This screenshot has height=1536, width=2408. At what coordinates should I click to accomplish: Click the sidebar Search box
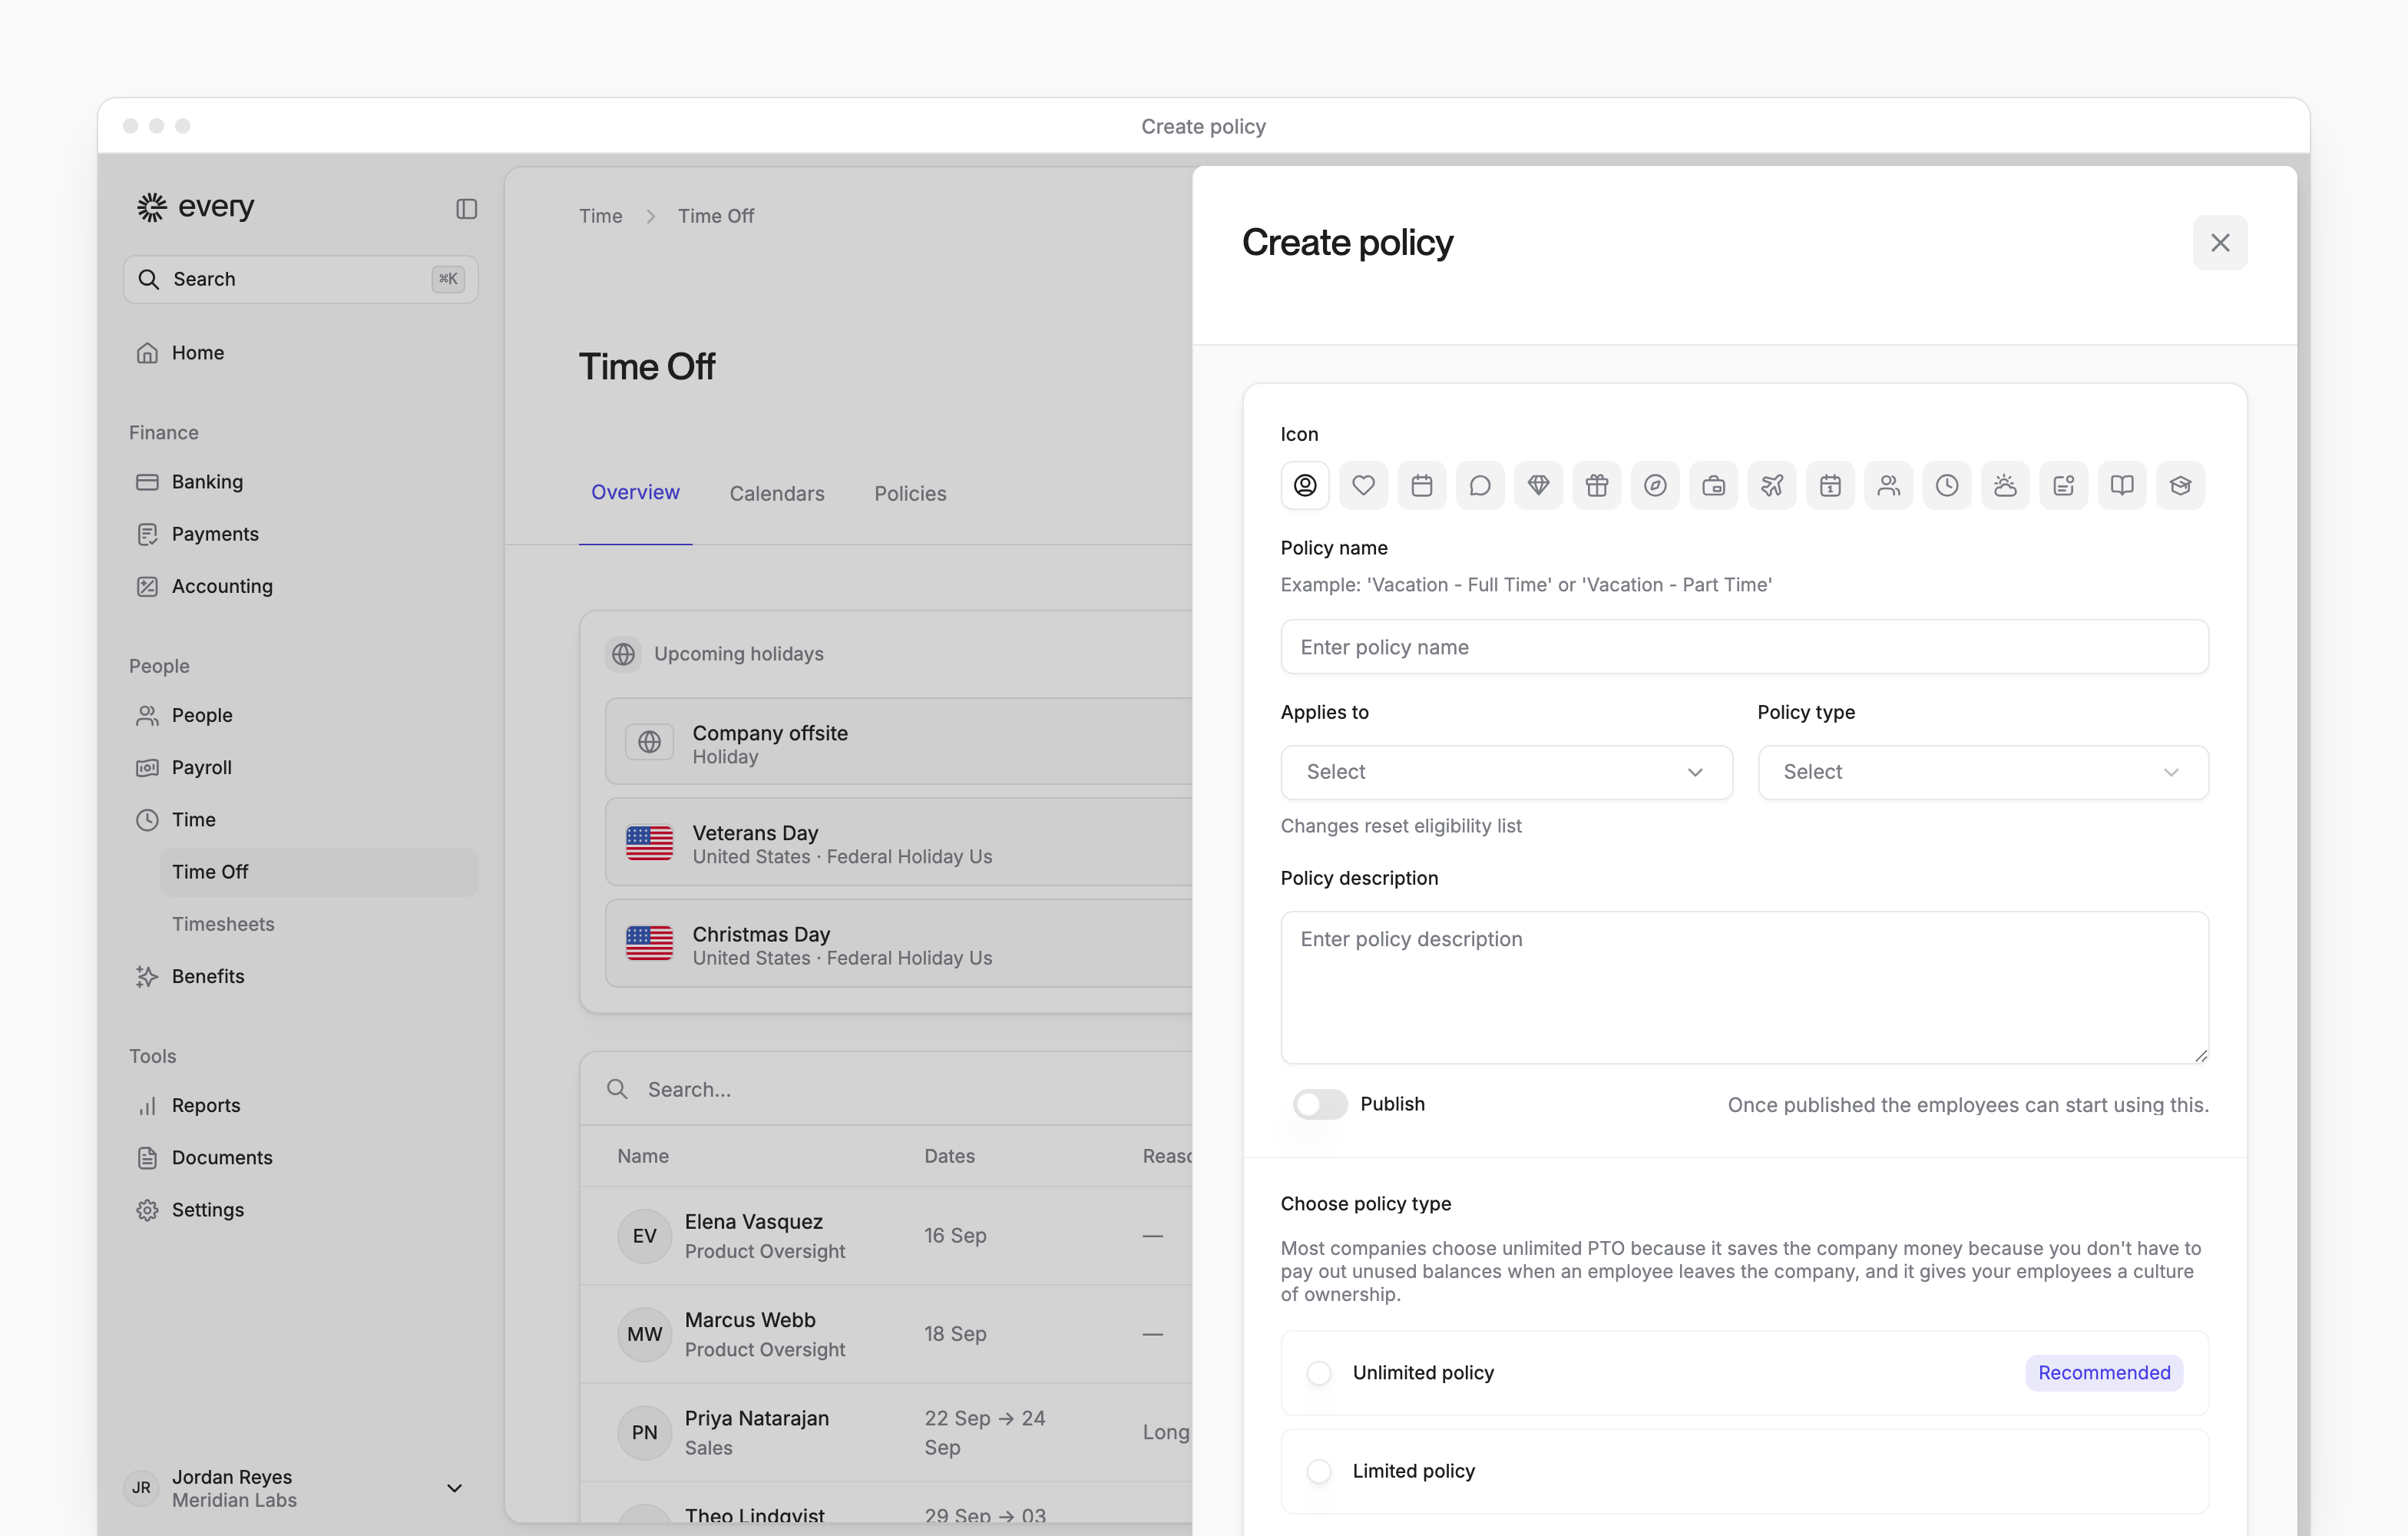click(300, 279)
